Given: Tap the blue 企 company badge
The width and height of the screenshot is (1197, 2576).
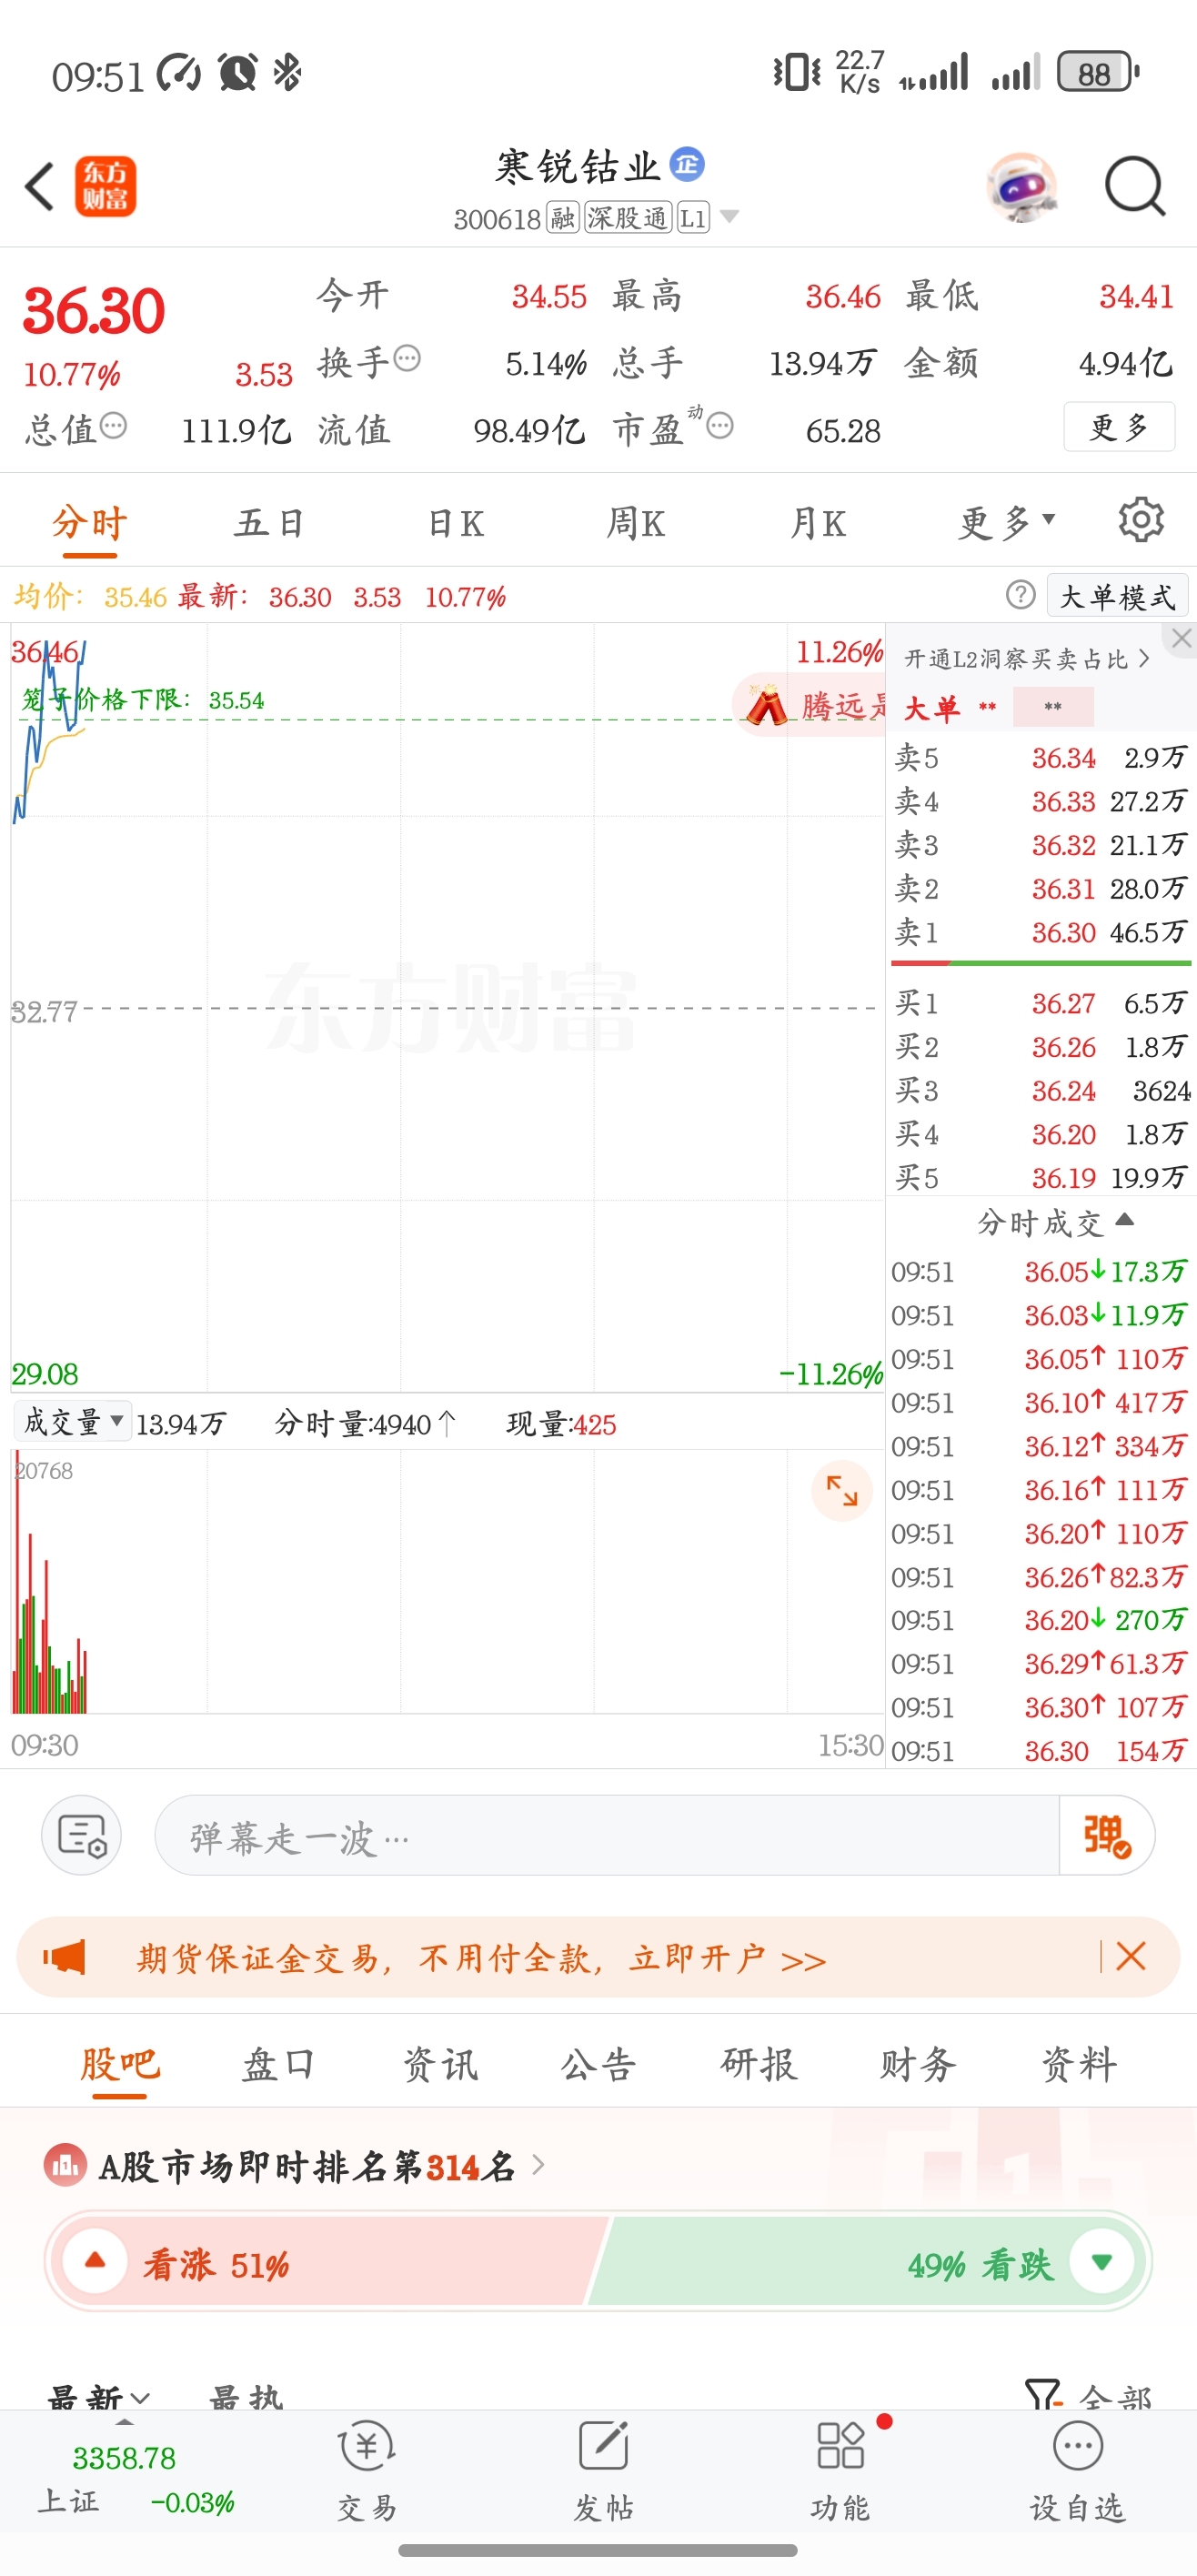Looking at the screenshot, I should tap(687, 163).
